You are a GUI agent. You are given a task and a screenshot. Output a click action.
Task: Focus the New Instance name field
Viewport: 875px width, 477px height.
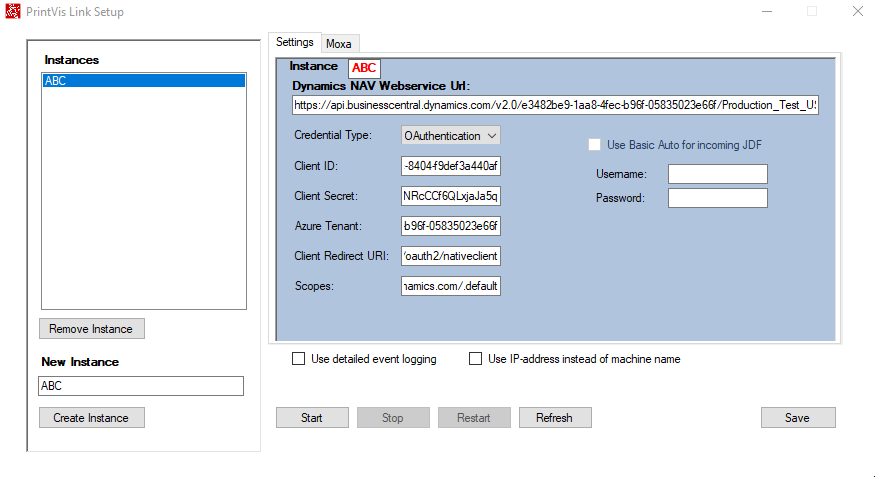(140, 386)
